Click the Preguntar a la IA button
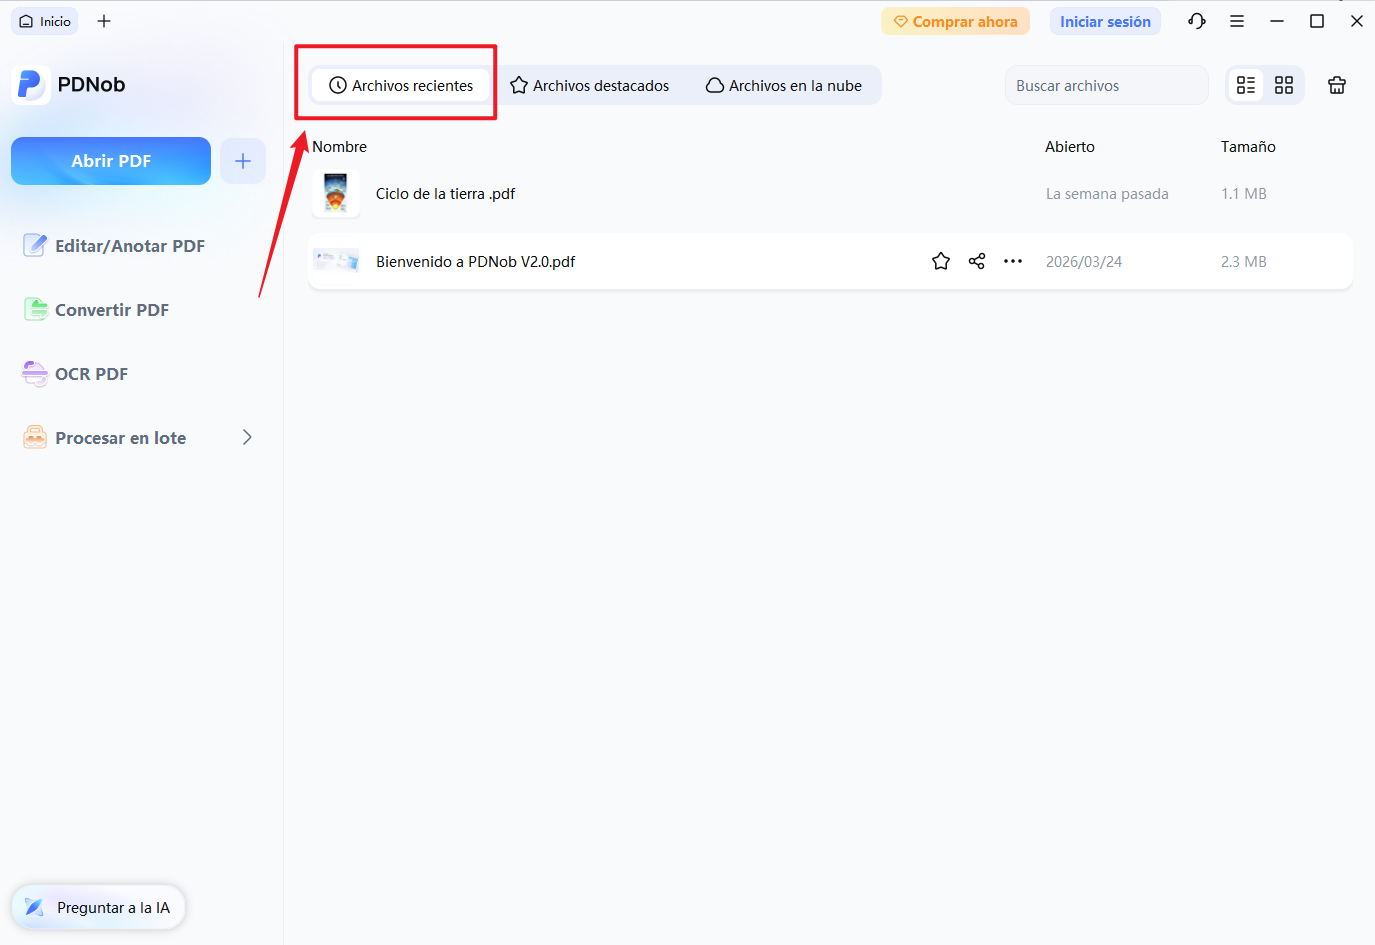Screen dimensions: 1375x945 click(98, 907)
